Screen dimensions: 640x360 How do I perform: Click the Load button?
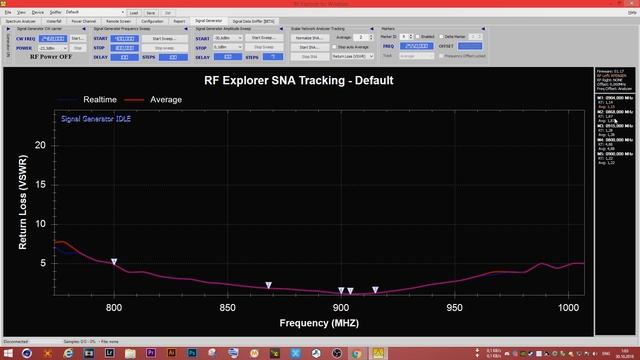pyautogui.click(x=134, y=13)
